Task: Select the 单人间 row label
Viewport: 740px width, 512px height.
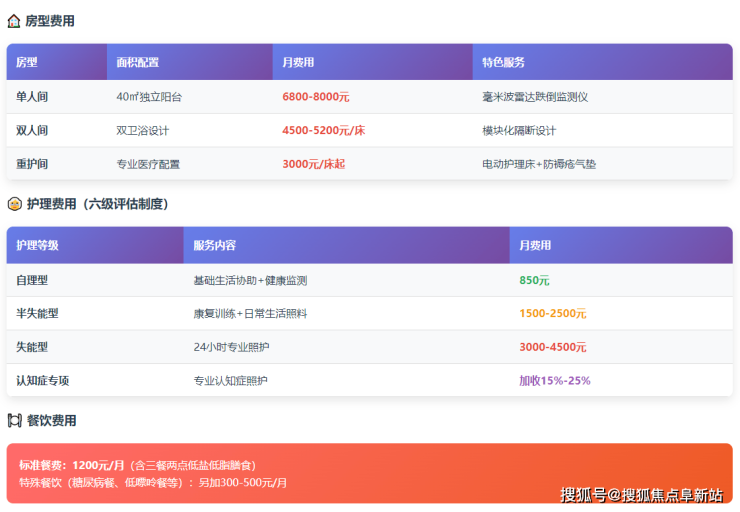Action: (32, 97)
